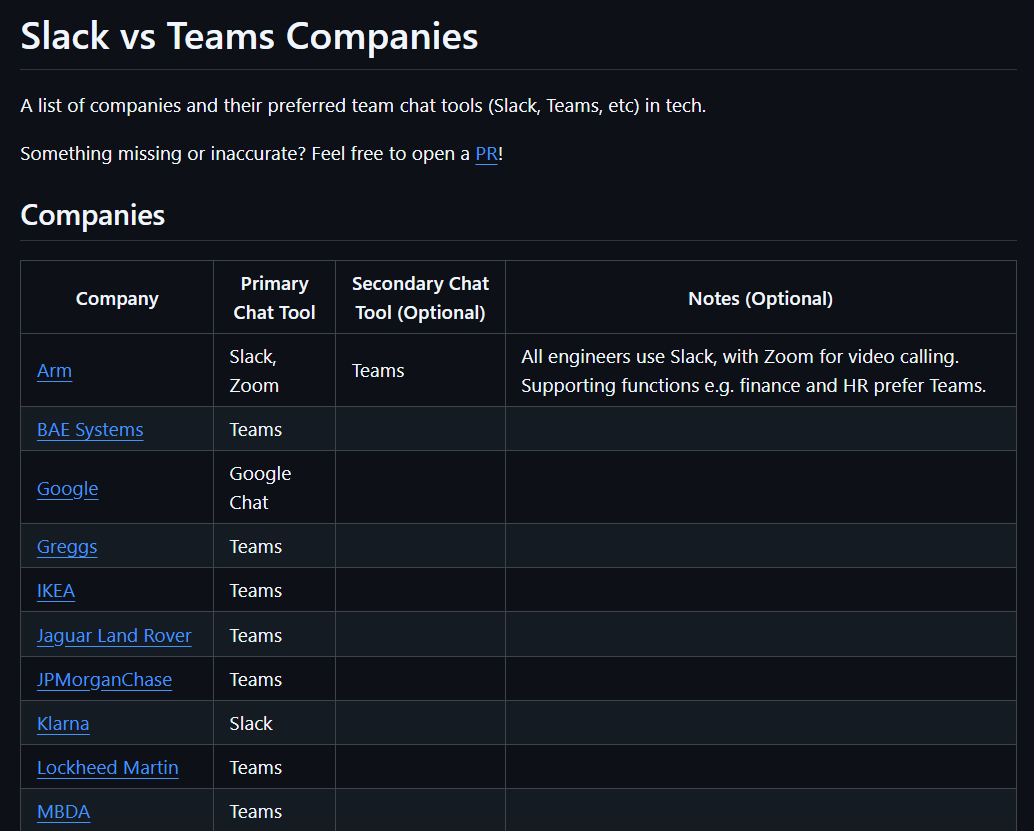Click the Google Chat table cell
The width and height of the screenshot is (1034, 831).
260,488
